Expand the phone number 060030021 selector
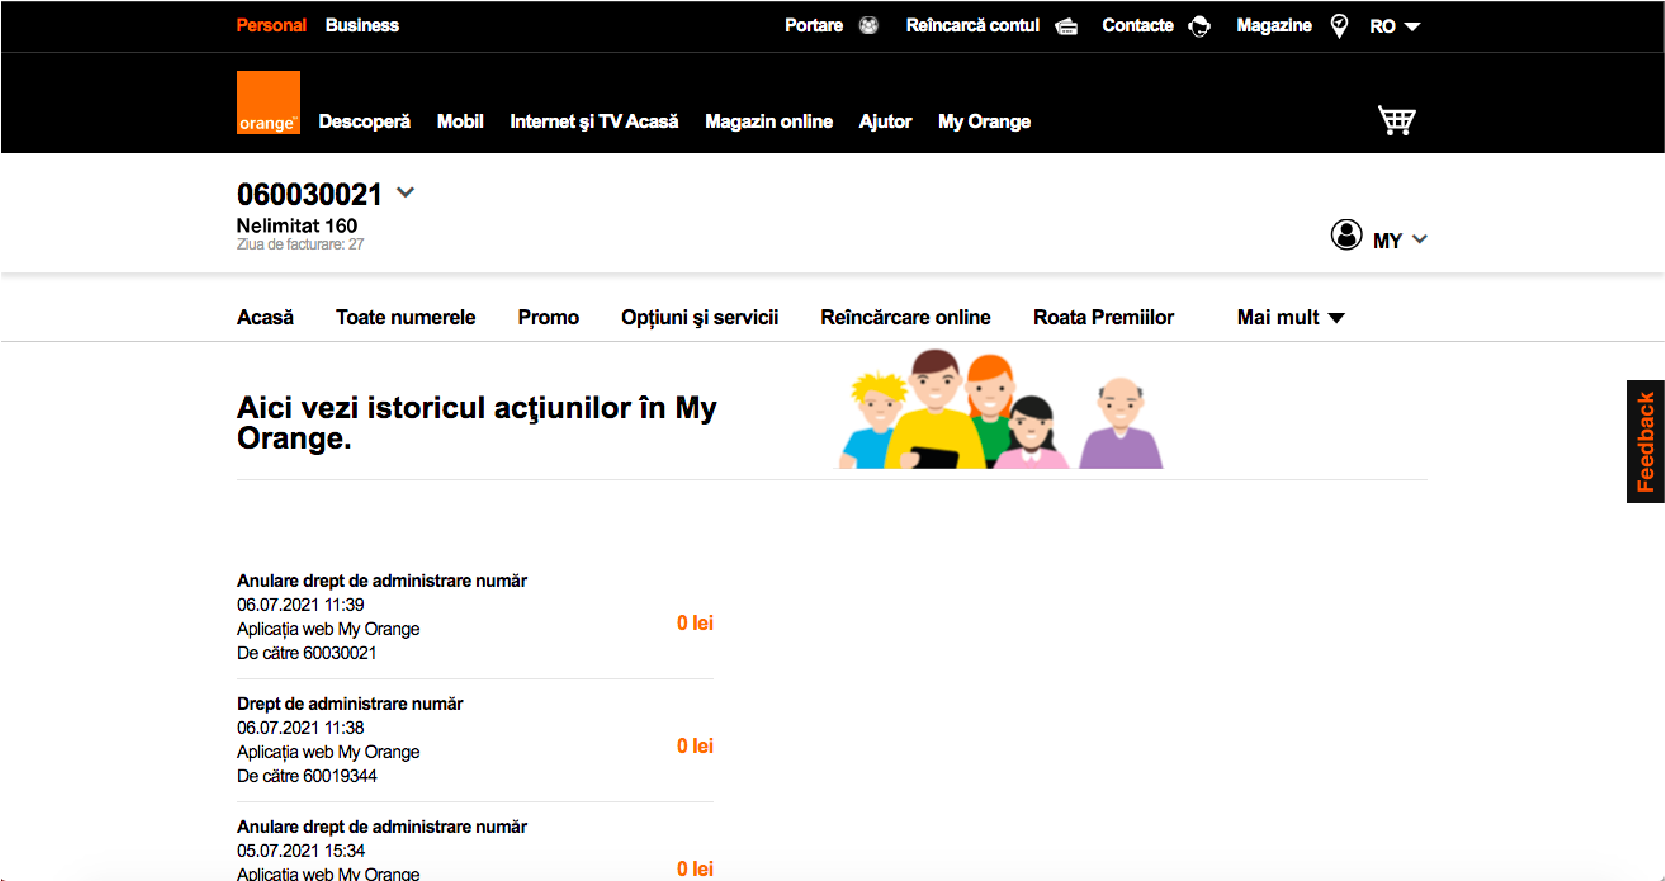The image size is (1665, 881). pos(405,192)
